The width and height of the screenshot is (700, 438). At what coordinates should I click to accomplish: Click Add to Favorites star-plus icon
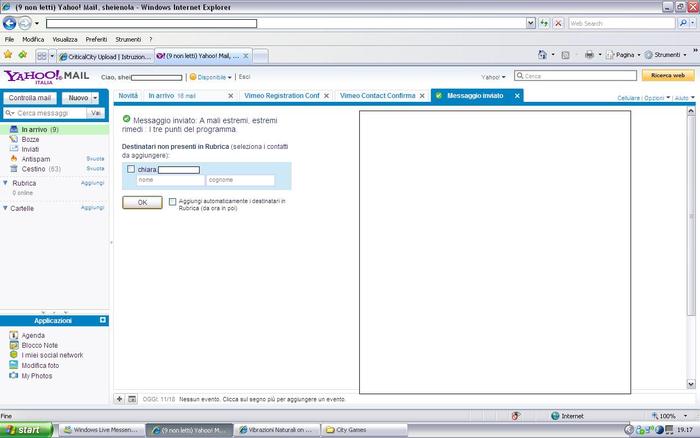point(23,55)
